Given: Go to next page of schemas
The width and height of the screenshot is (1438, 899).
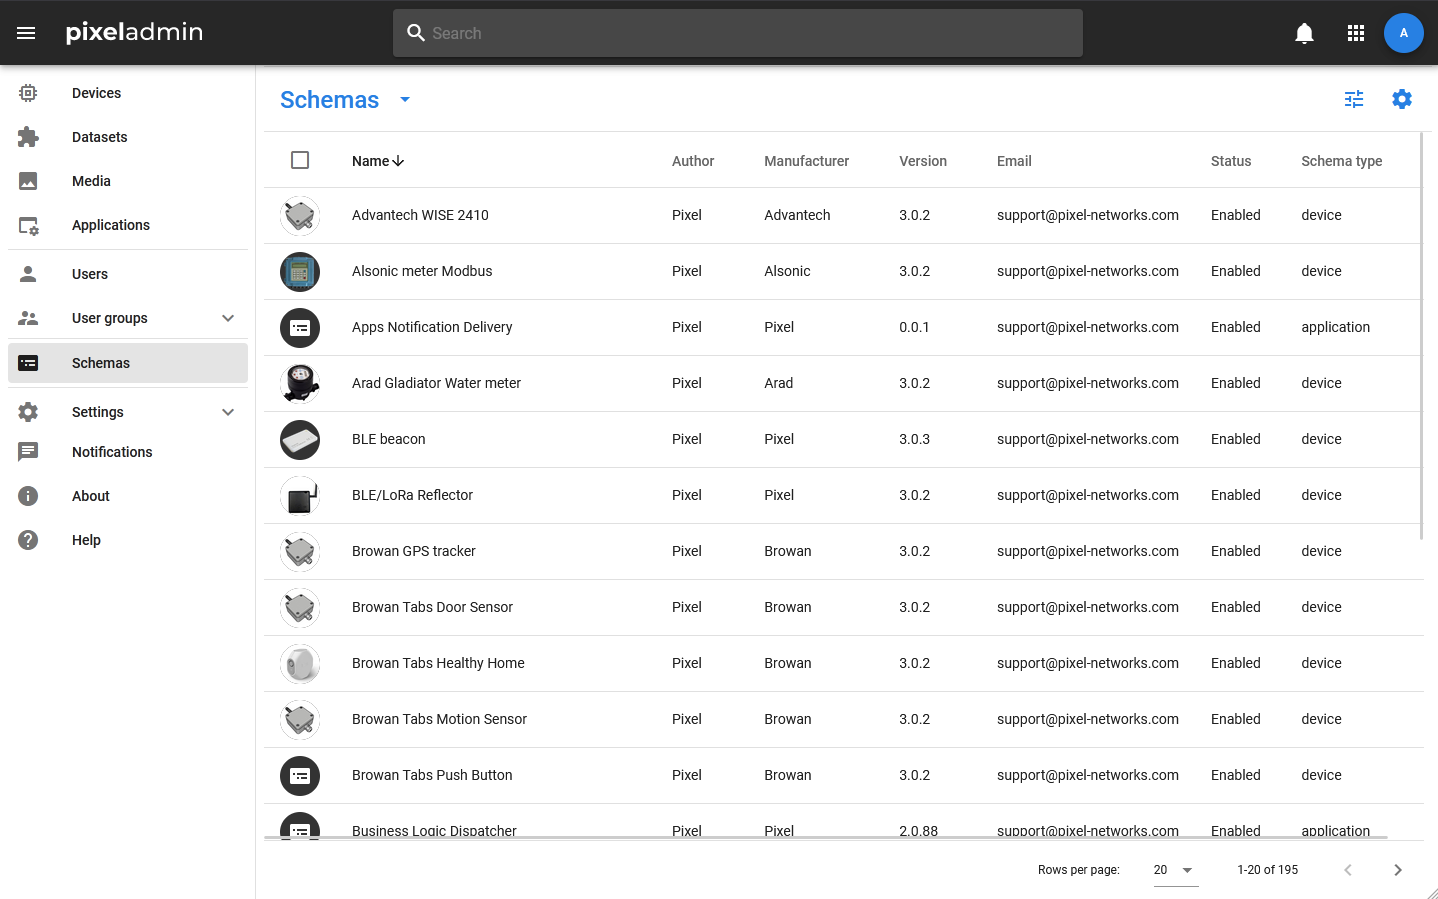Looking at the screenshot, I should [1397, 870].
